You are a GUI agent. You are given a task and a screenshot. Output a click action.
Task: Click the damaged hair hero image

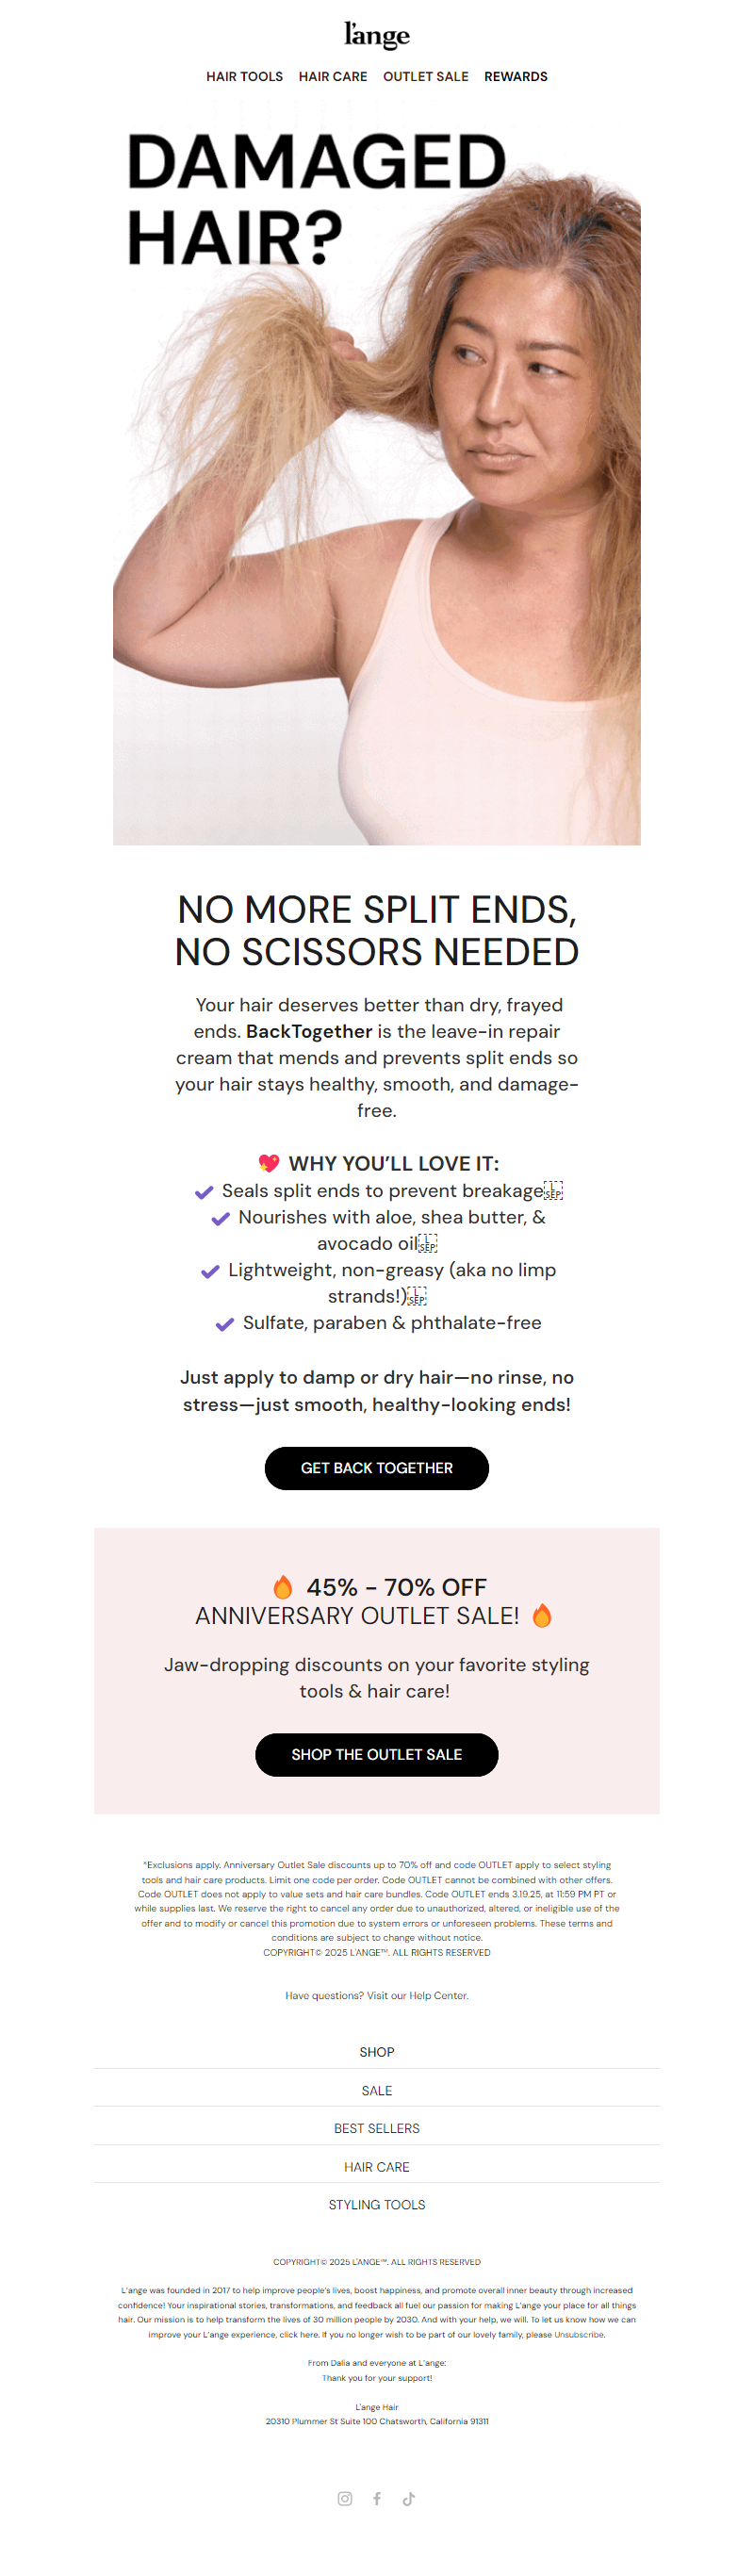pyautogui.click(x=377, y=480)
